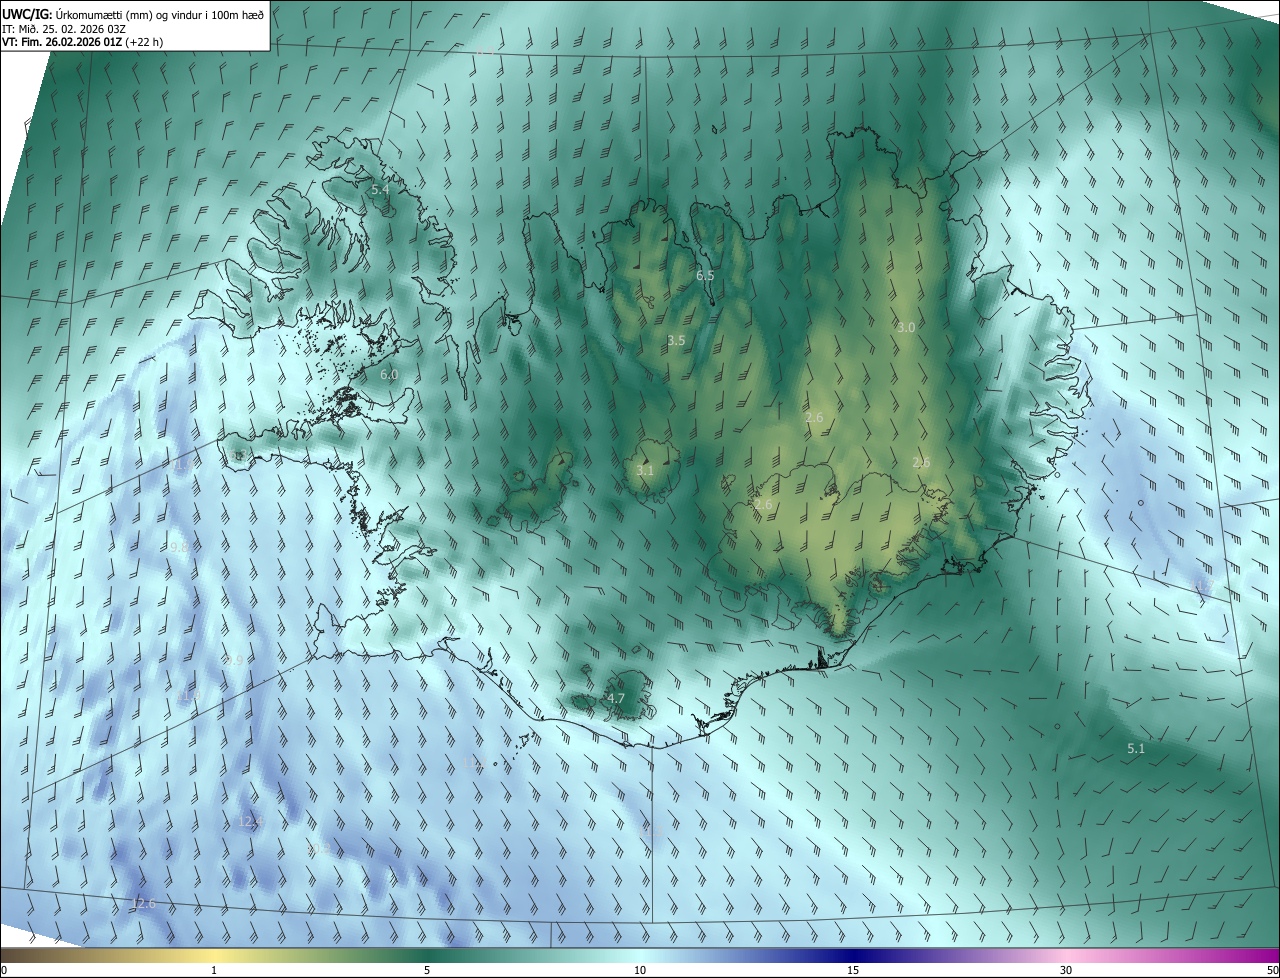Click the 10 tick on the color scale
This screenshot has height=978, width=1280.
(x=640, y=970)
